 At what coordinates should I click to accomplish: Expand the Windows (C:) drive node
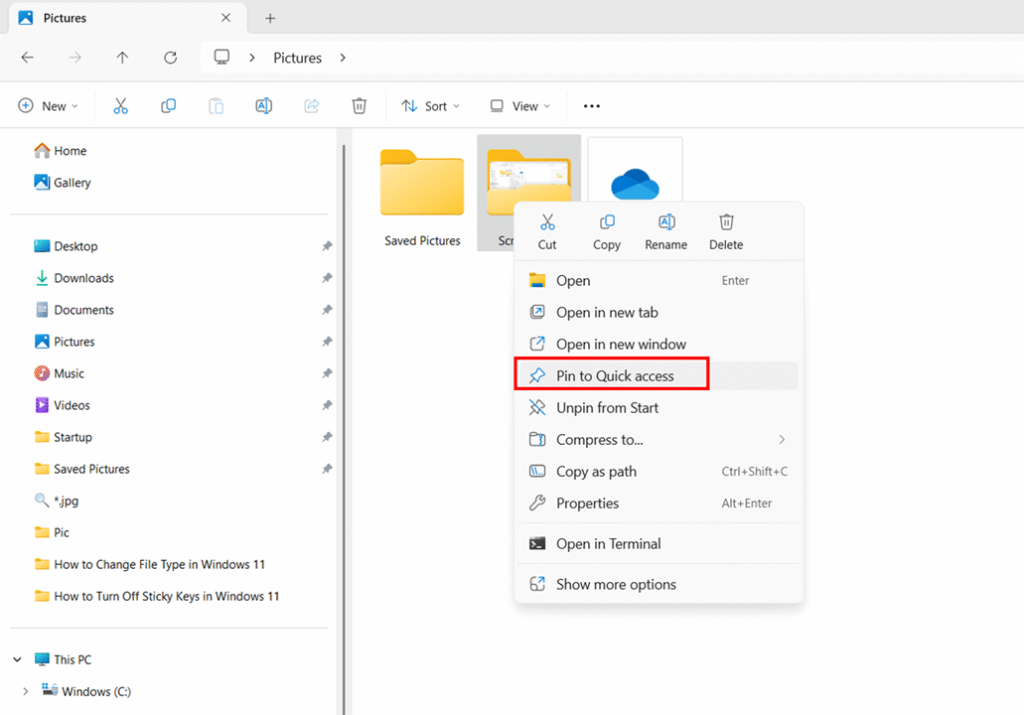pos(25,691)
